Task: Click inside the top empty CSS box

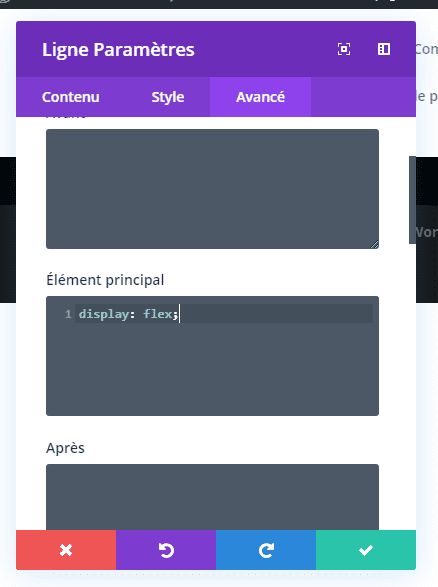Action: 212,189
